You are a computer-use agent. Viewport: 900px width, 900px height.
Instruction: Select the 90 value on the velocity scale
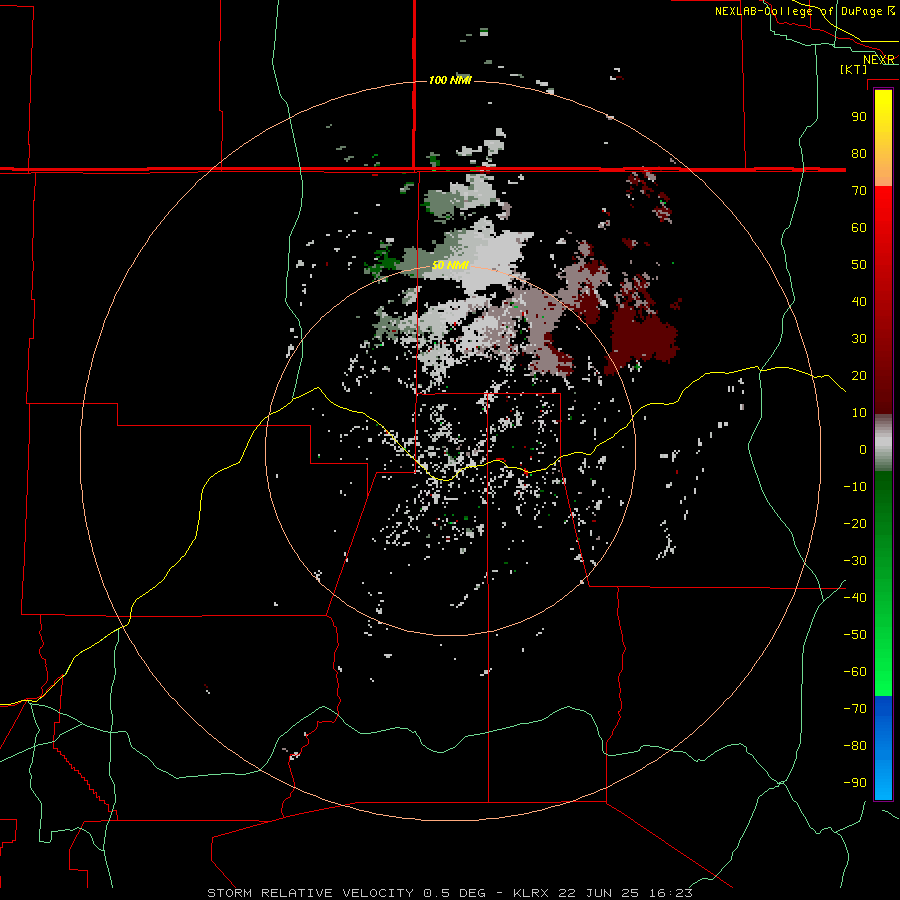(x=859, y=117)
